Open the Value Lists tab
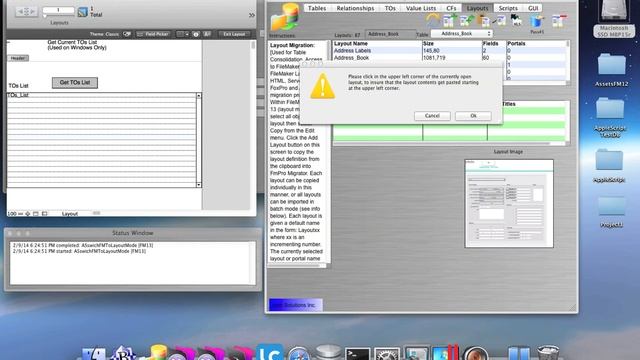This screenshot has height=360, width=640. point(421,8)
